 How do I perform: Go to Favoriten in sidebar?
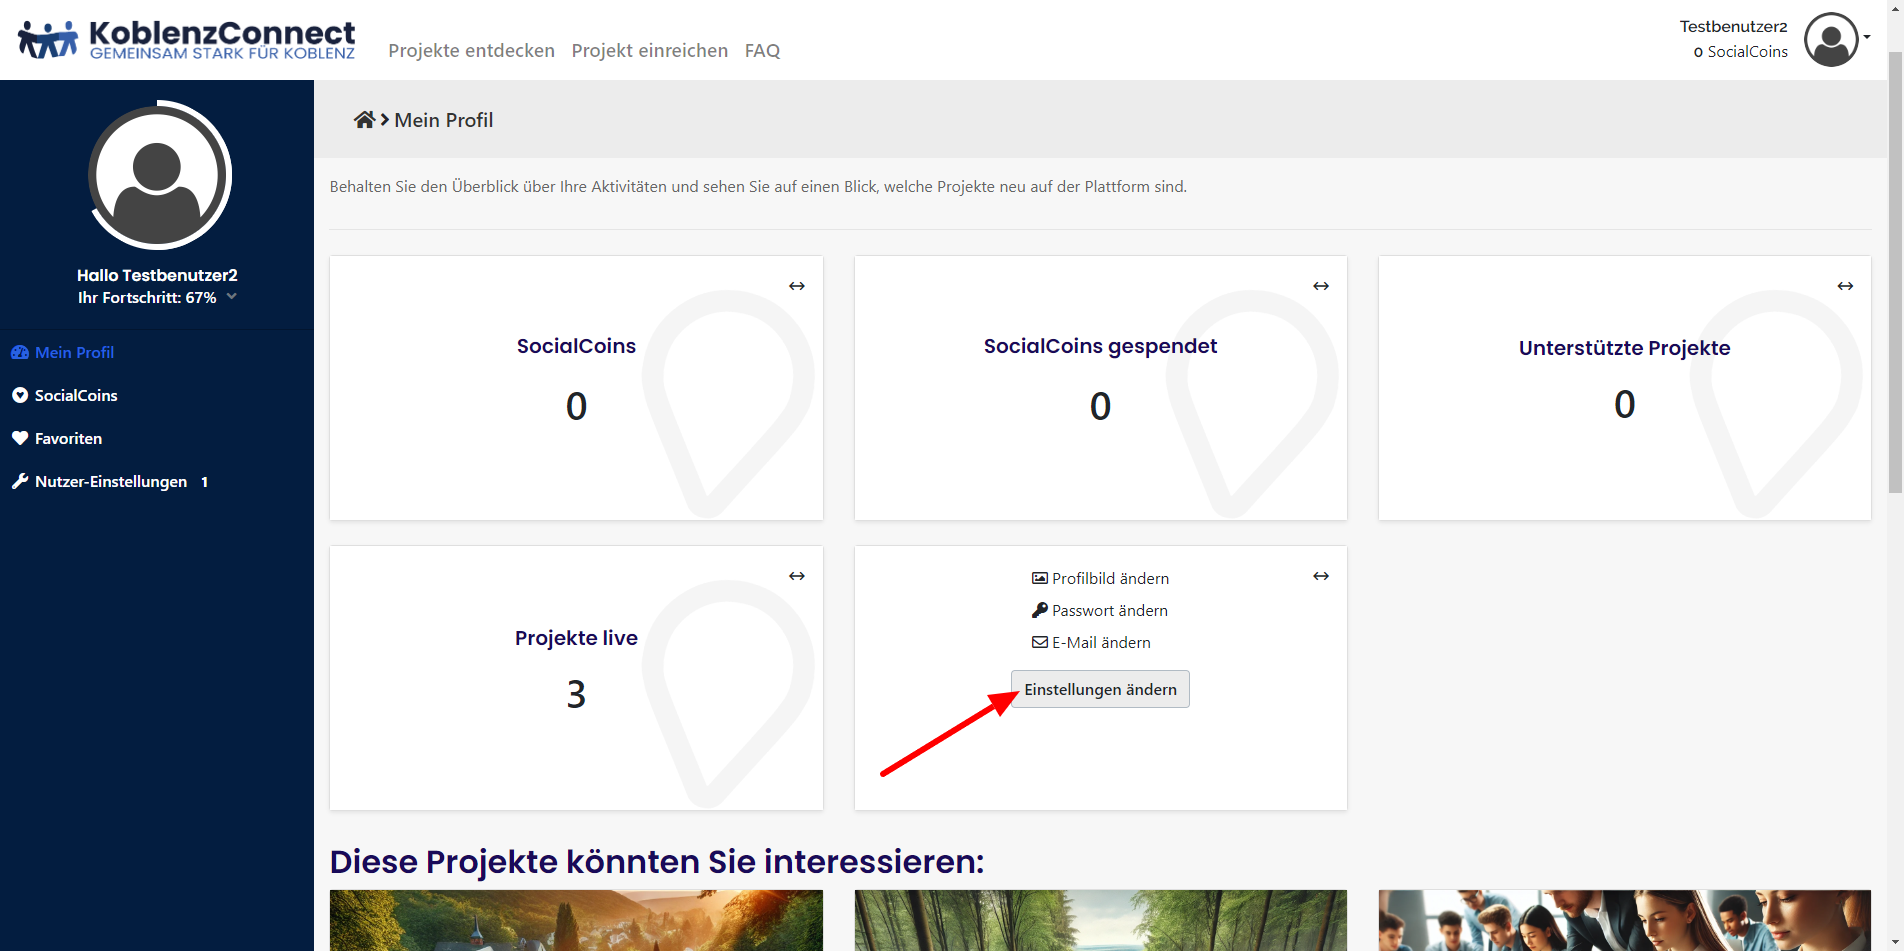coord(68,439)
